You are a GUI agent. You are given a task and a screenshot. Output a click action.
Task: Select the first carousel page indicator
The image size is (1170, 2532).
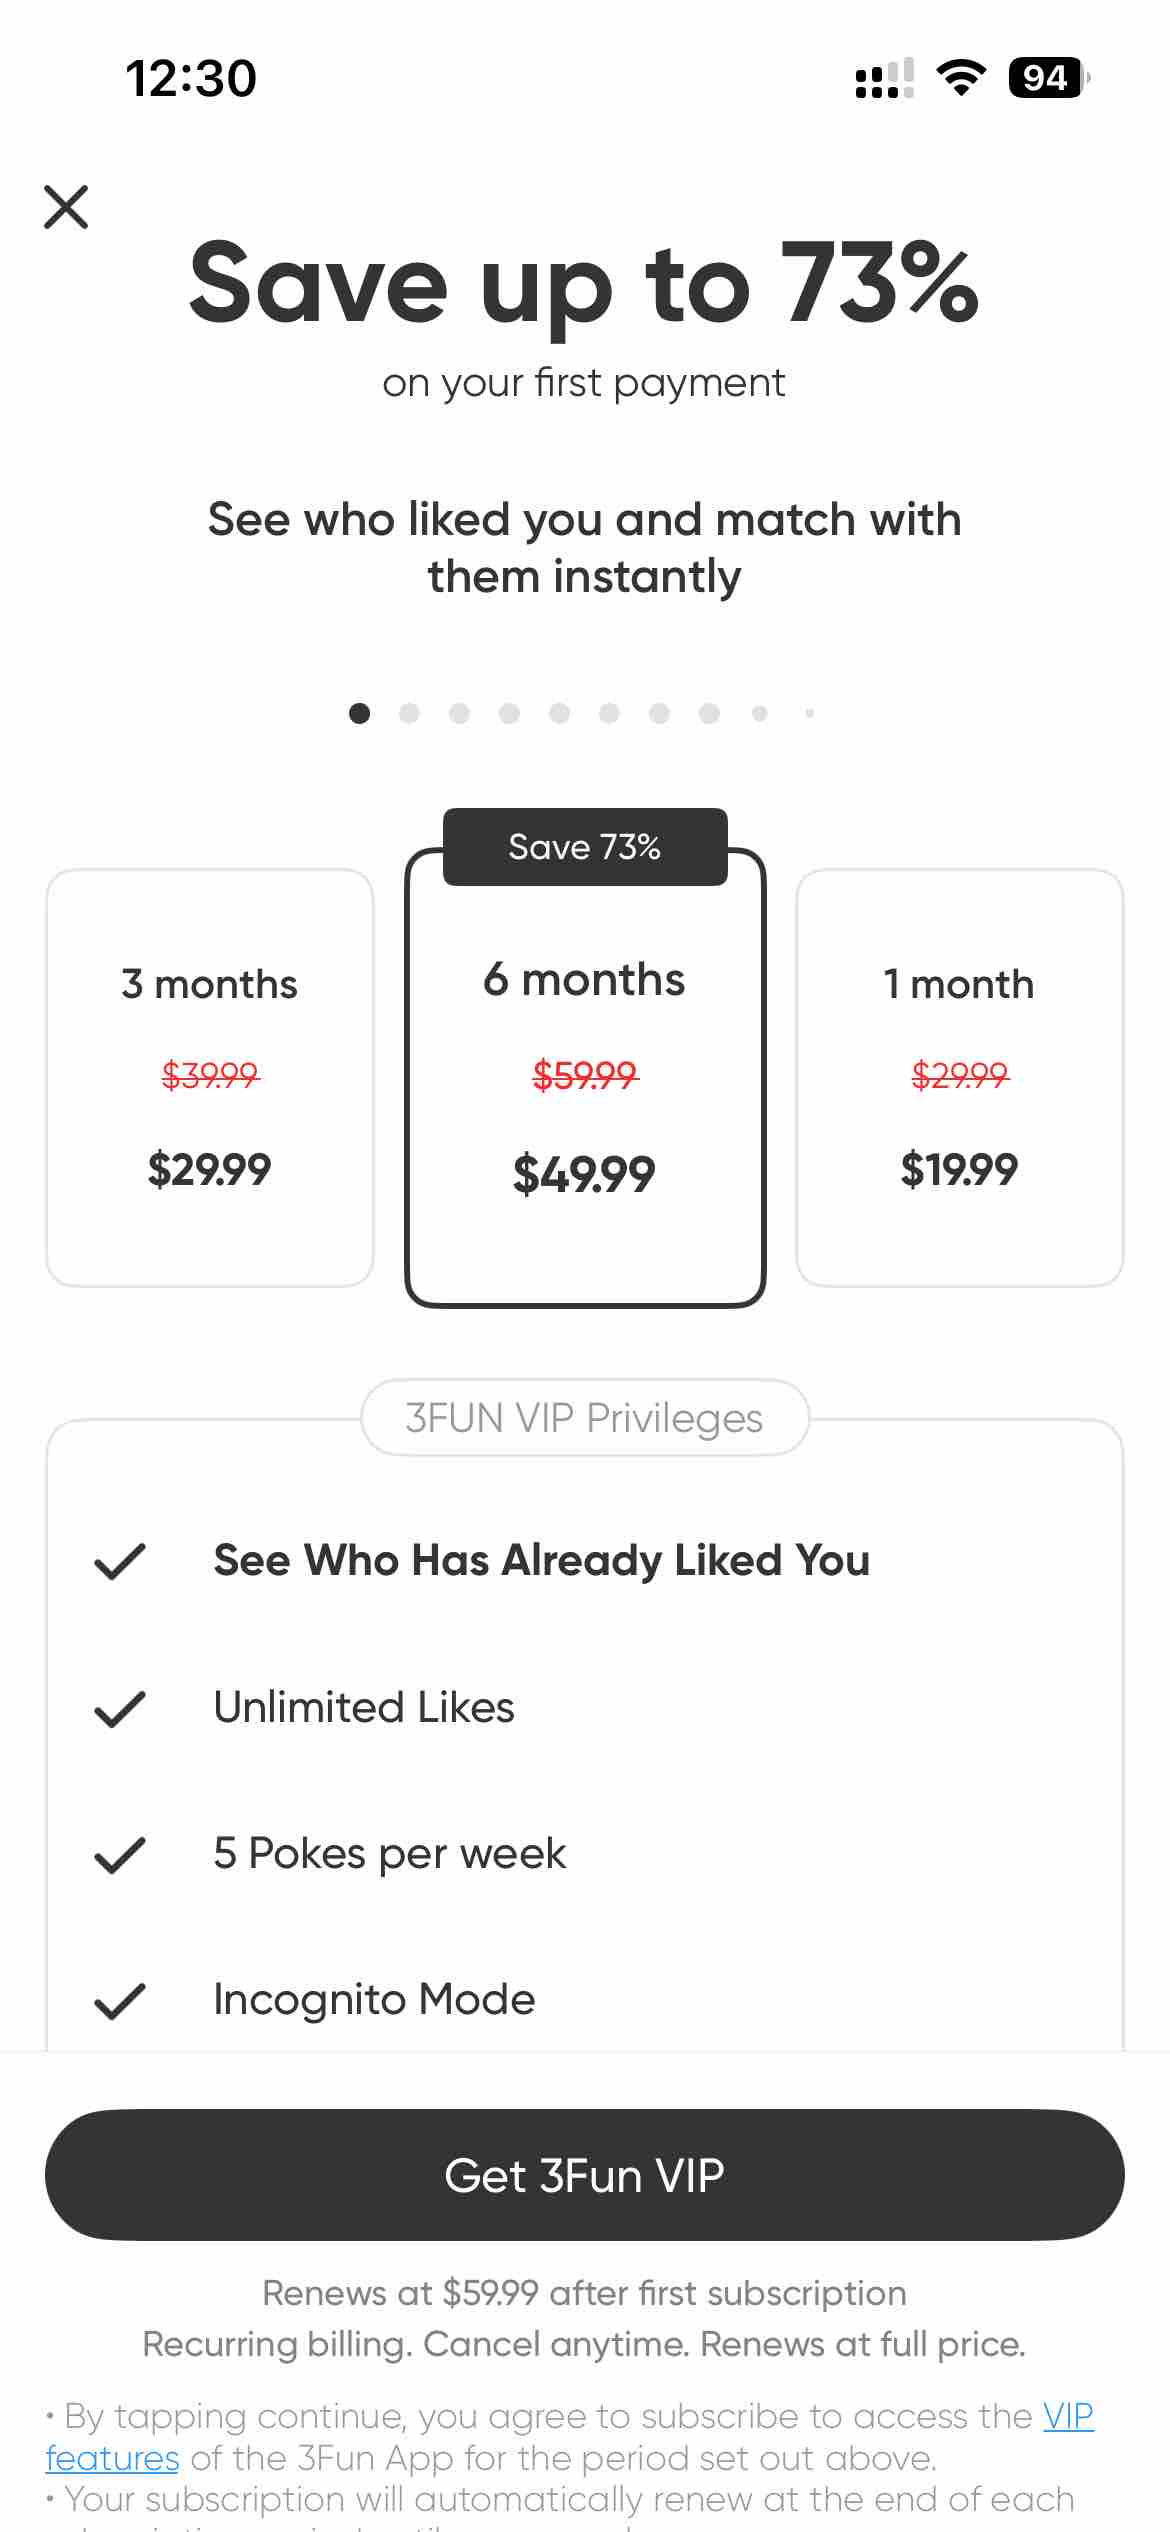coord(358,713)
